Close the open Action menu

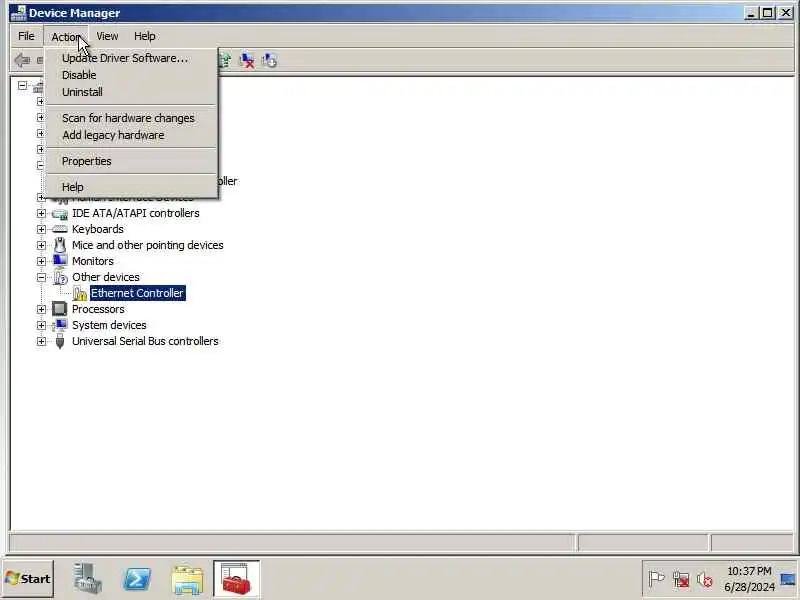66,37
